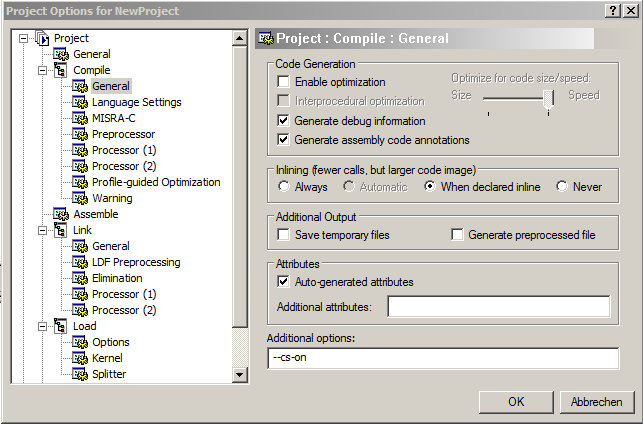Collapse the Project root node
This screenshot has width=643, height=424.
tap(23, 39)
